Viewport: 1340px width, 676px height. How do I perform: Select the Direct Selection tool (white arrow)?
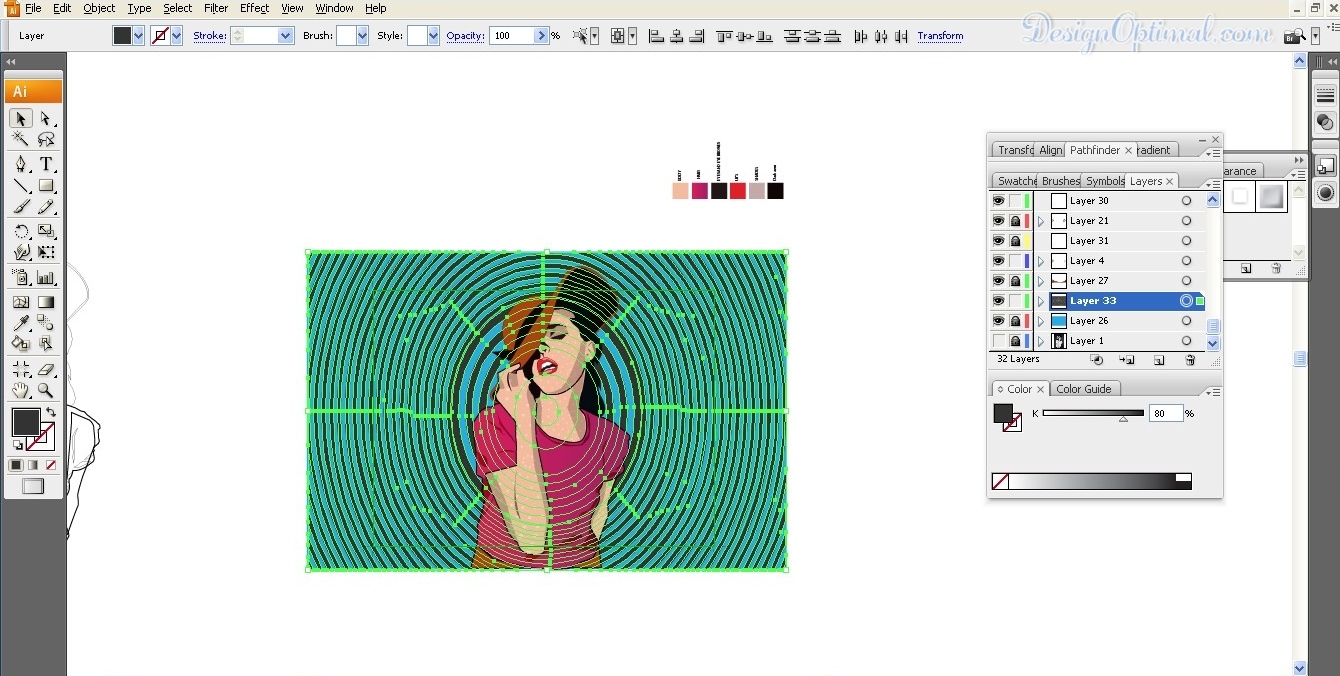(x=46, y=119)
